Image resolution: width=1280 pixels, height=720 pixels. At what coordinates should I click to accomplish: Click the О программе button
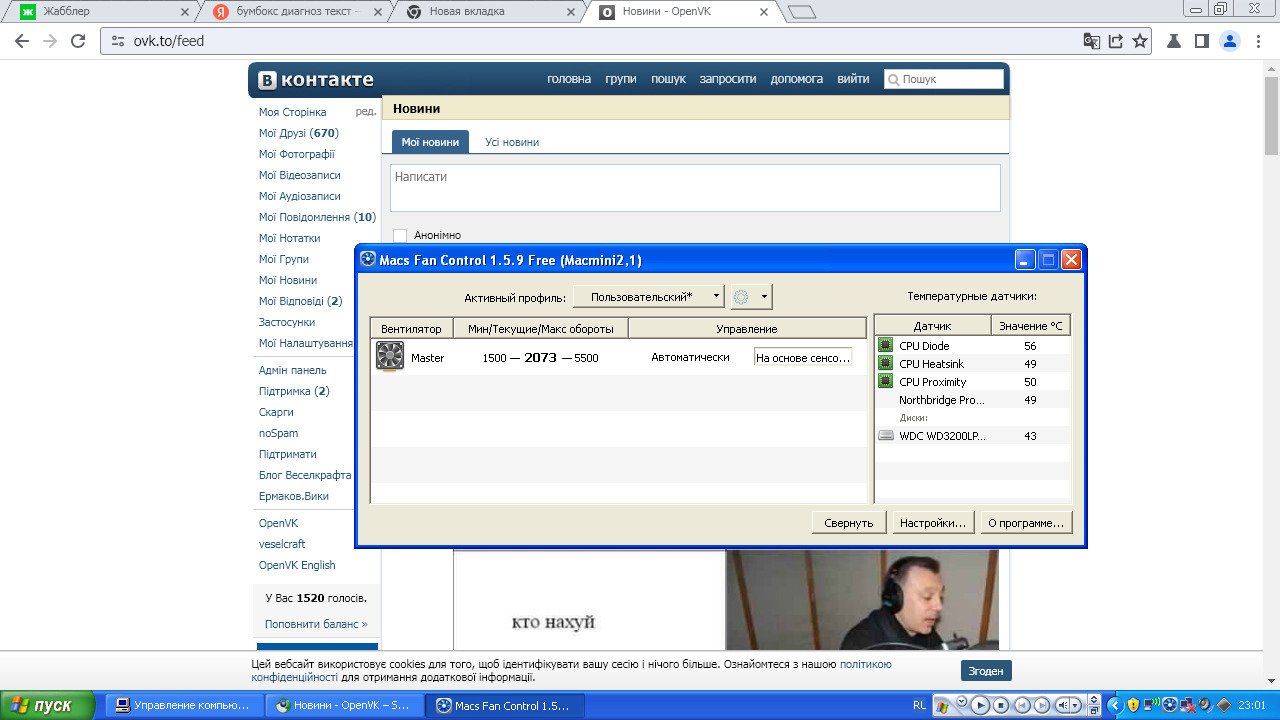(1026, 522)
